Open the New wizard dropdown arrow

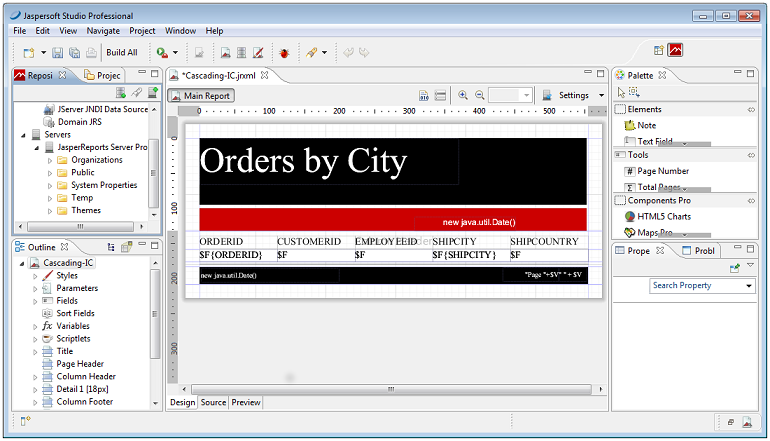[43, 53]
